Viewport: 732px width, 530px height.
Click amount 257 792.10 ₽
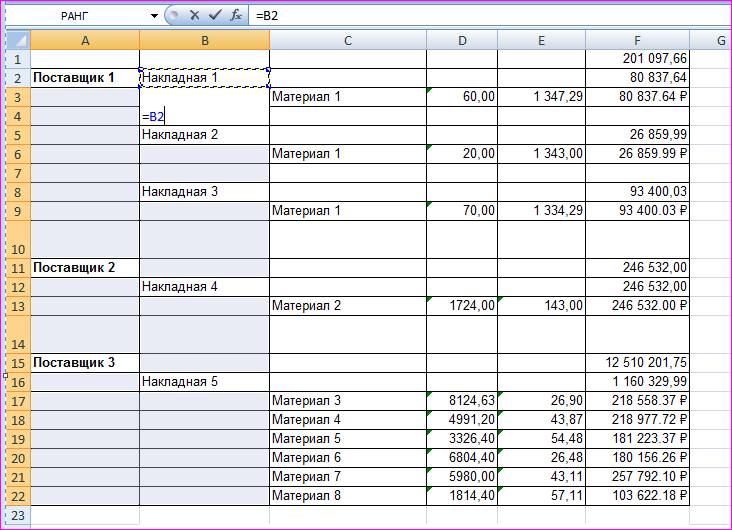(x=637, y=477)
